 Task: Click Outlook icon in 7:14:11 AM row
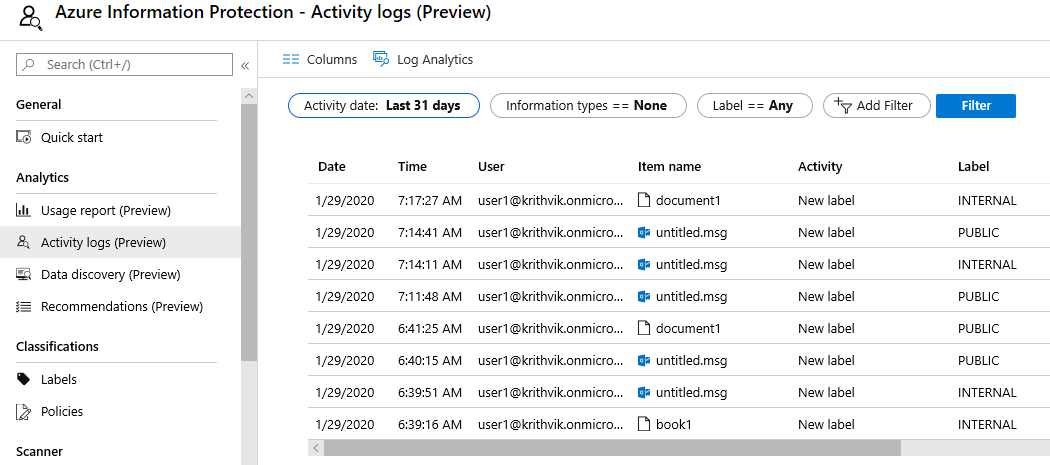point(644,265)
